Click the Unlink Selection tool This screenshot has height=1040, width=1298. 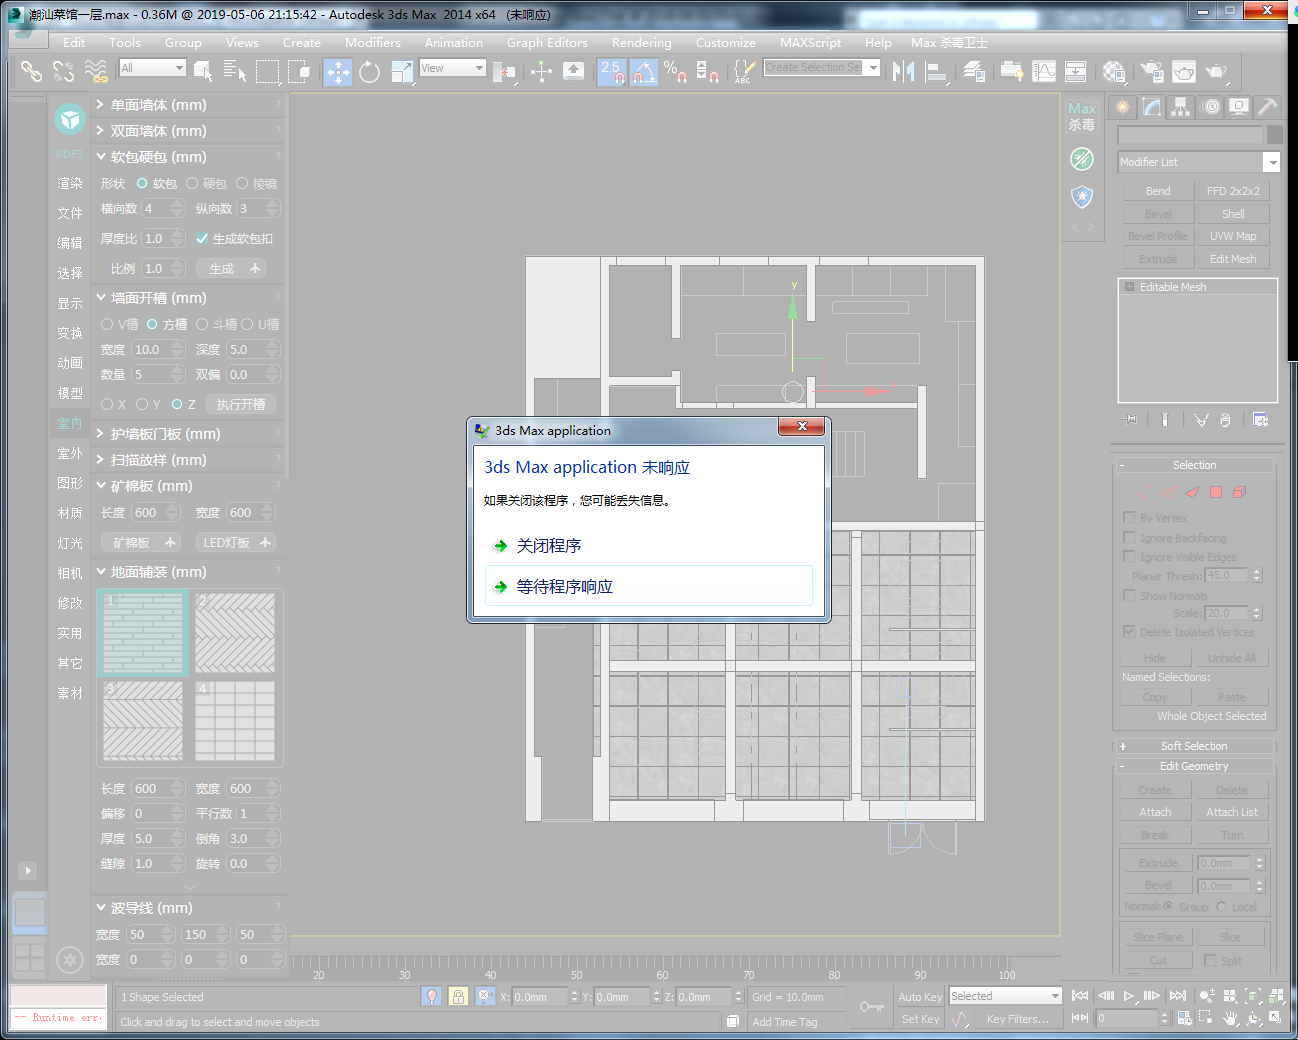coord(64,71)
